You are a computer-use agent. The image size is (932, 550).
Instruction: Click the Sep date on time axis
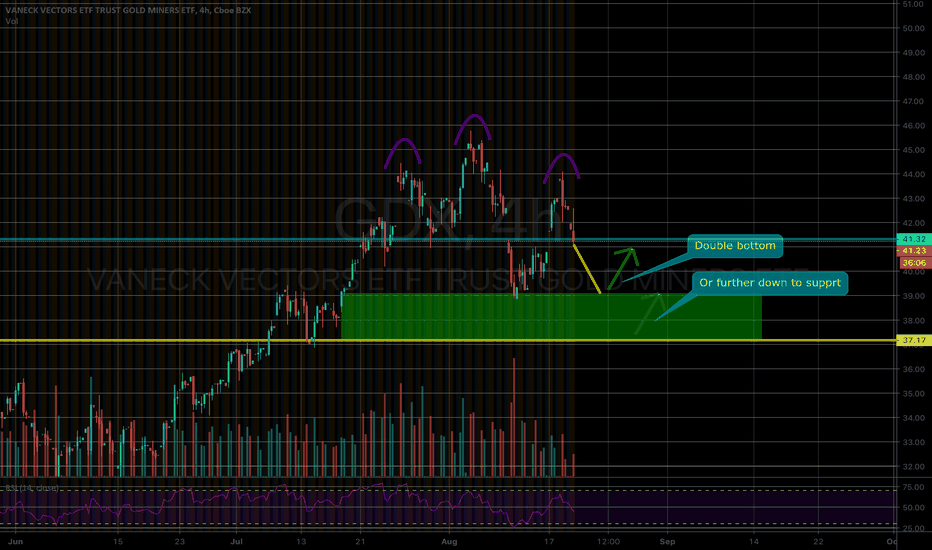pyautogui.click(x=667, y=542)
